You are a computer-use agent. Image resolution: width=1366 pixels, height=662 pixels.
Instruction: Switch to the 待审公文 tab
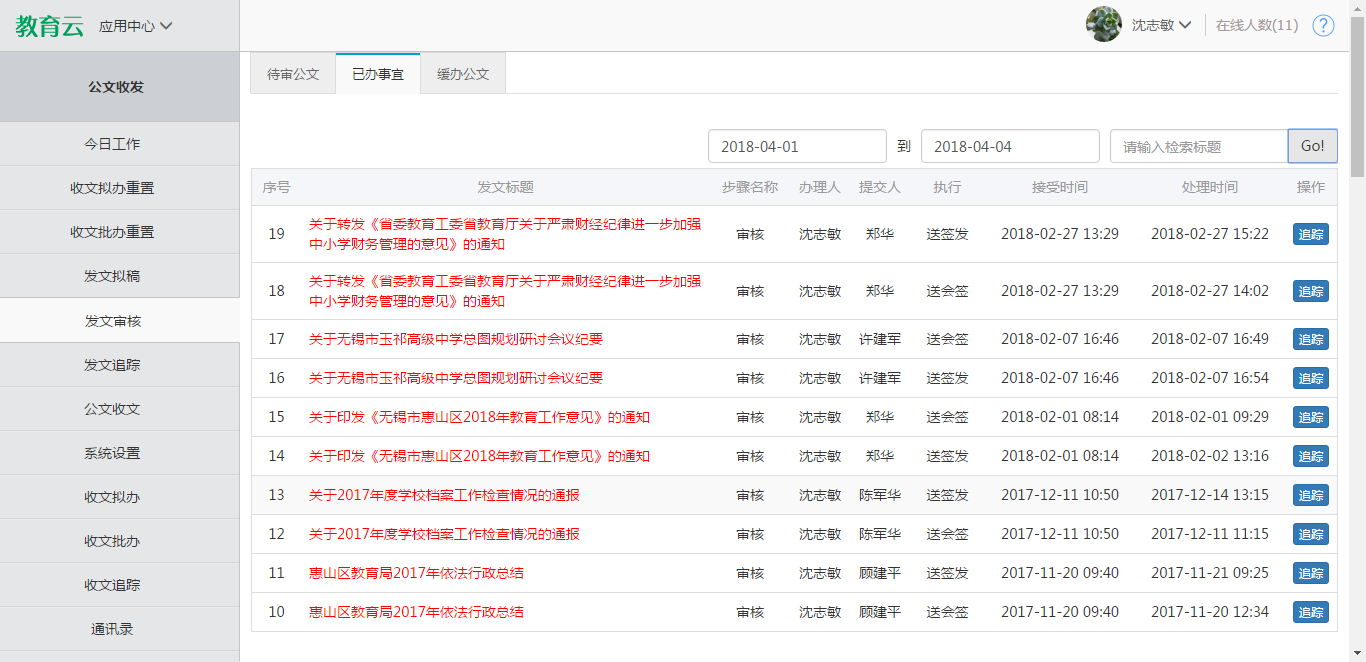click(x=293, y=74)
